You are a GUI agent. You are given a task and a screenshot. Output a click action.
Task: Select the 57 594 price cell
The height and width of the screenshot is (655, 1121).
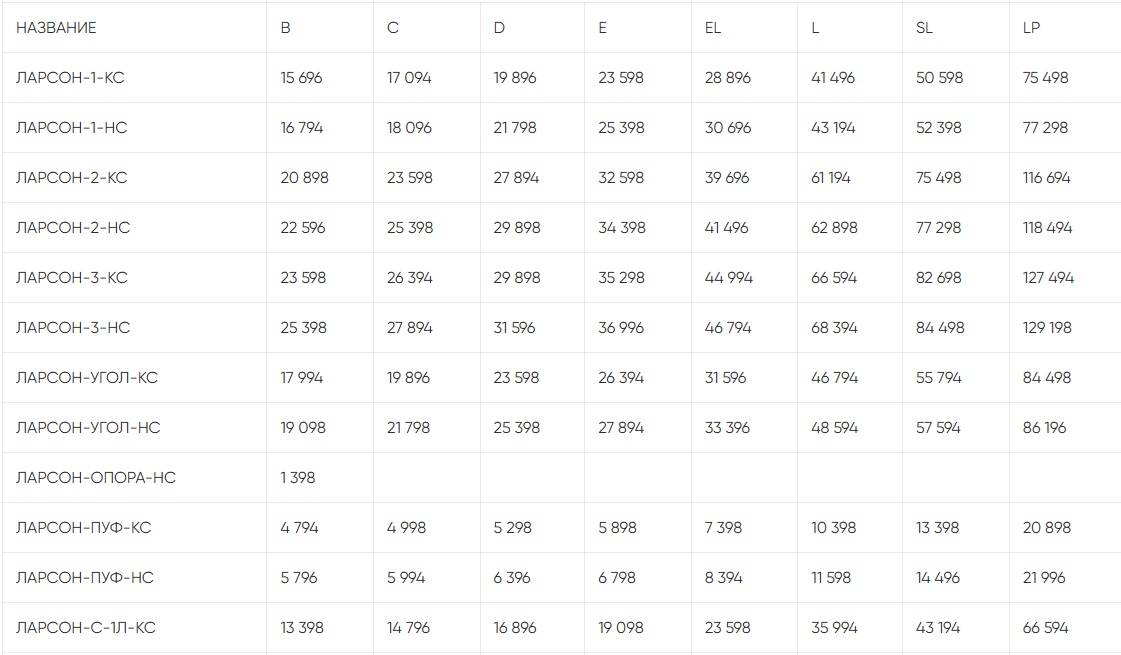(938, 428)
